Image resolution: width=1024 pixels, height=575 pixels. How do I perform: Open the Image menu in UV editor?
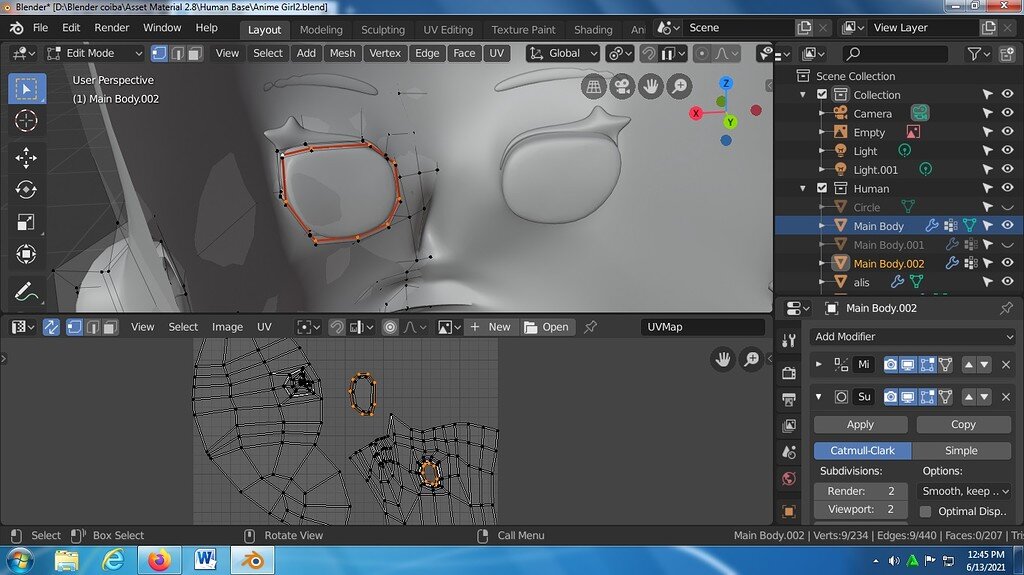coord(227,327)
